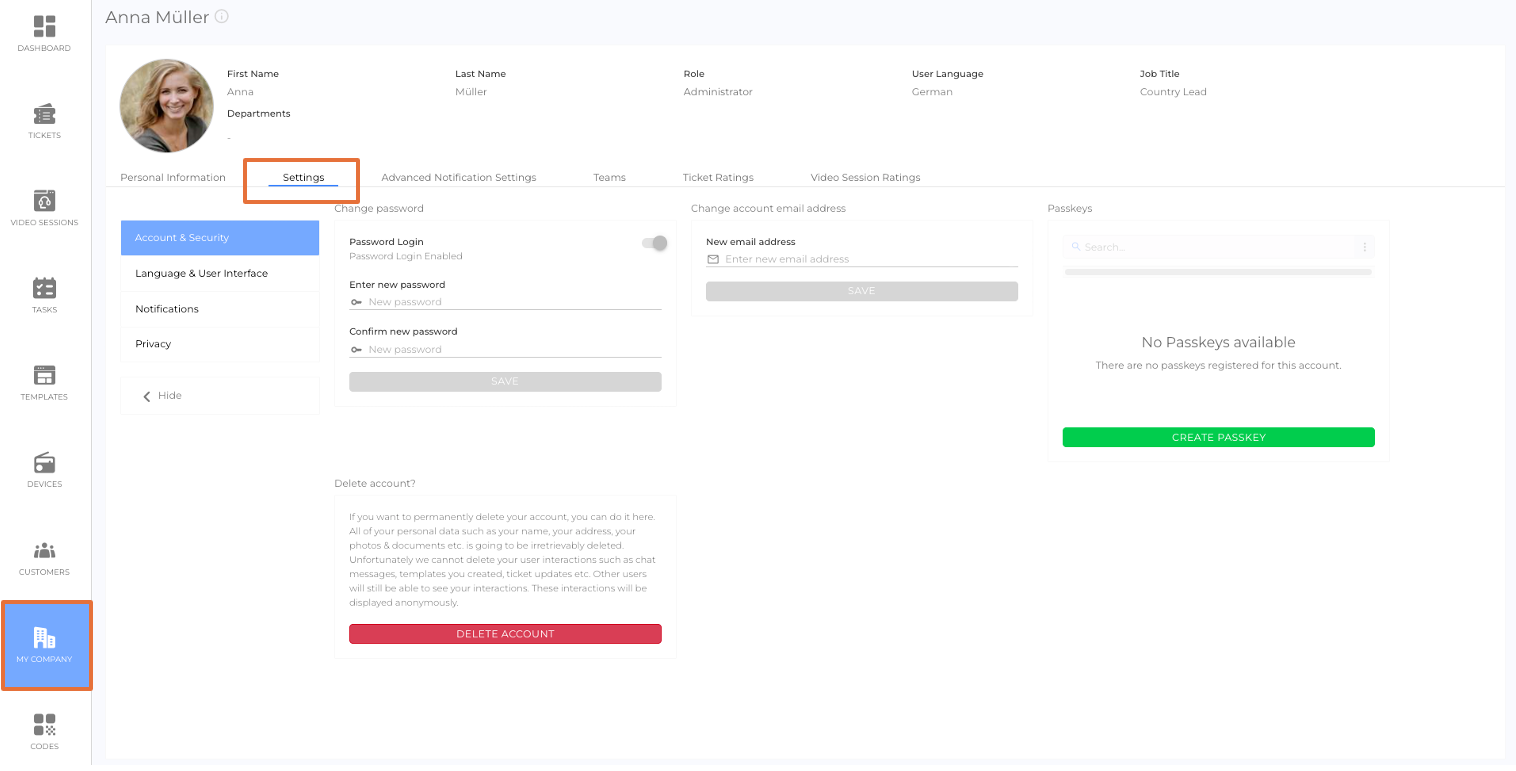Select Language & User Interface settings
This screenshot has height=771, width=1516.
click(x=201, y=274)
